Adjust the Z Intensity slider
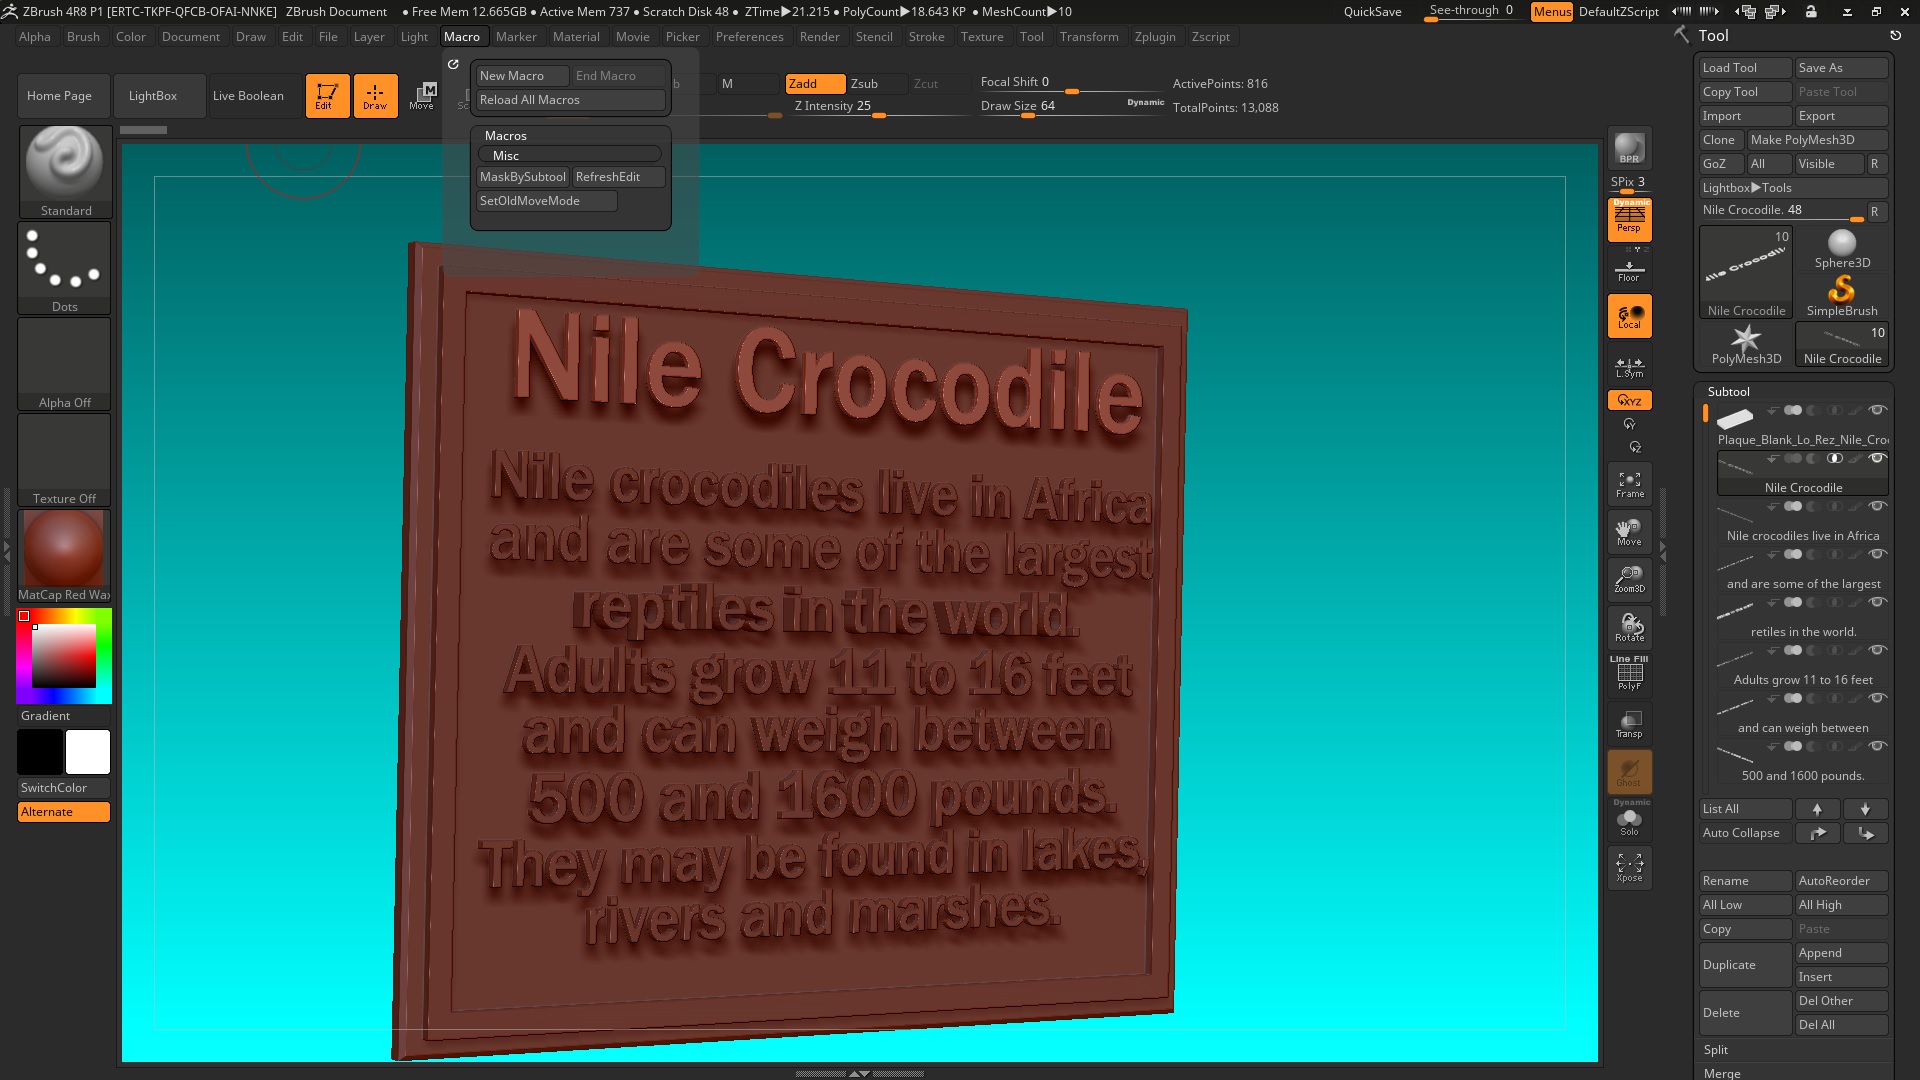The height and width of the screenshot is (1080, 1920). point(878,107)
